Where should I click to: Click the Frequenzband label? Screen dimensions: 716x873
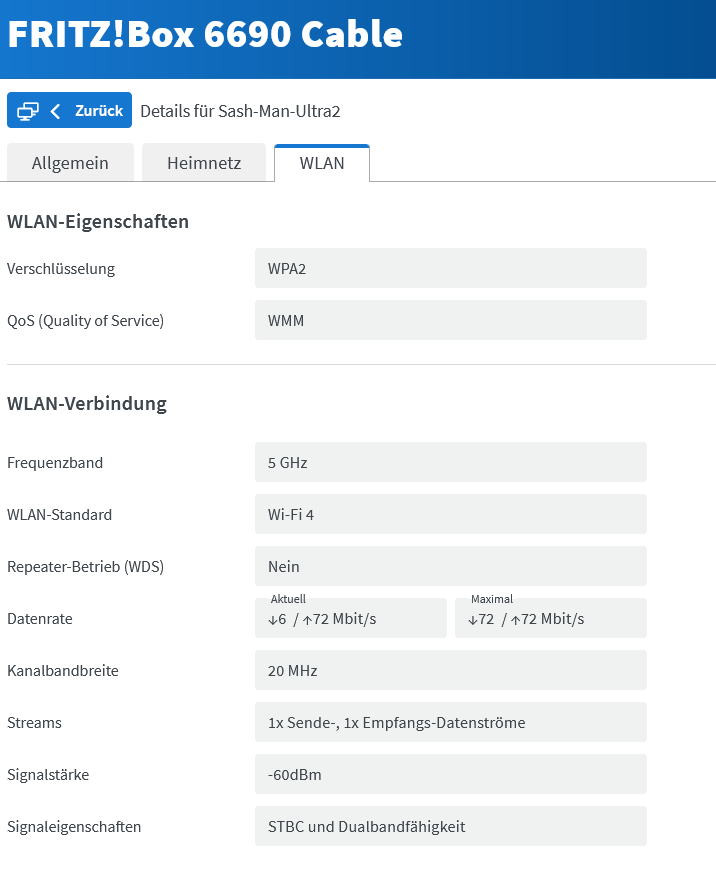tap(55, 463)
